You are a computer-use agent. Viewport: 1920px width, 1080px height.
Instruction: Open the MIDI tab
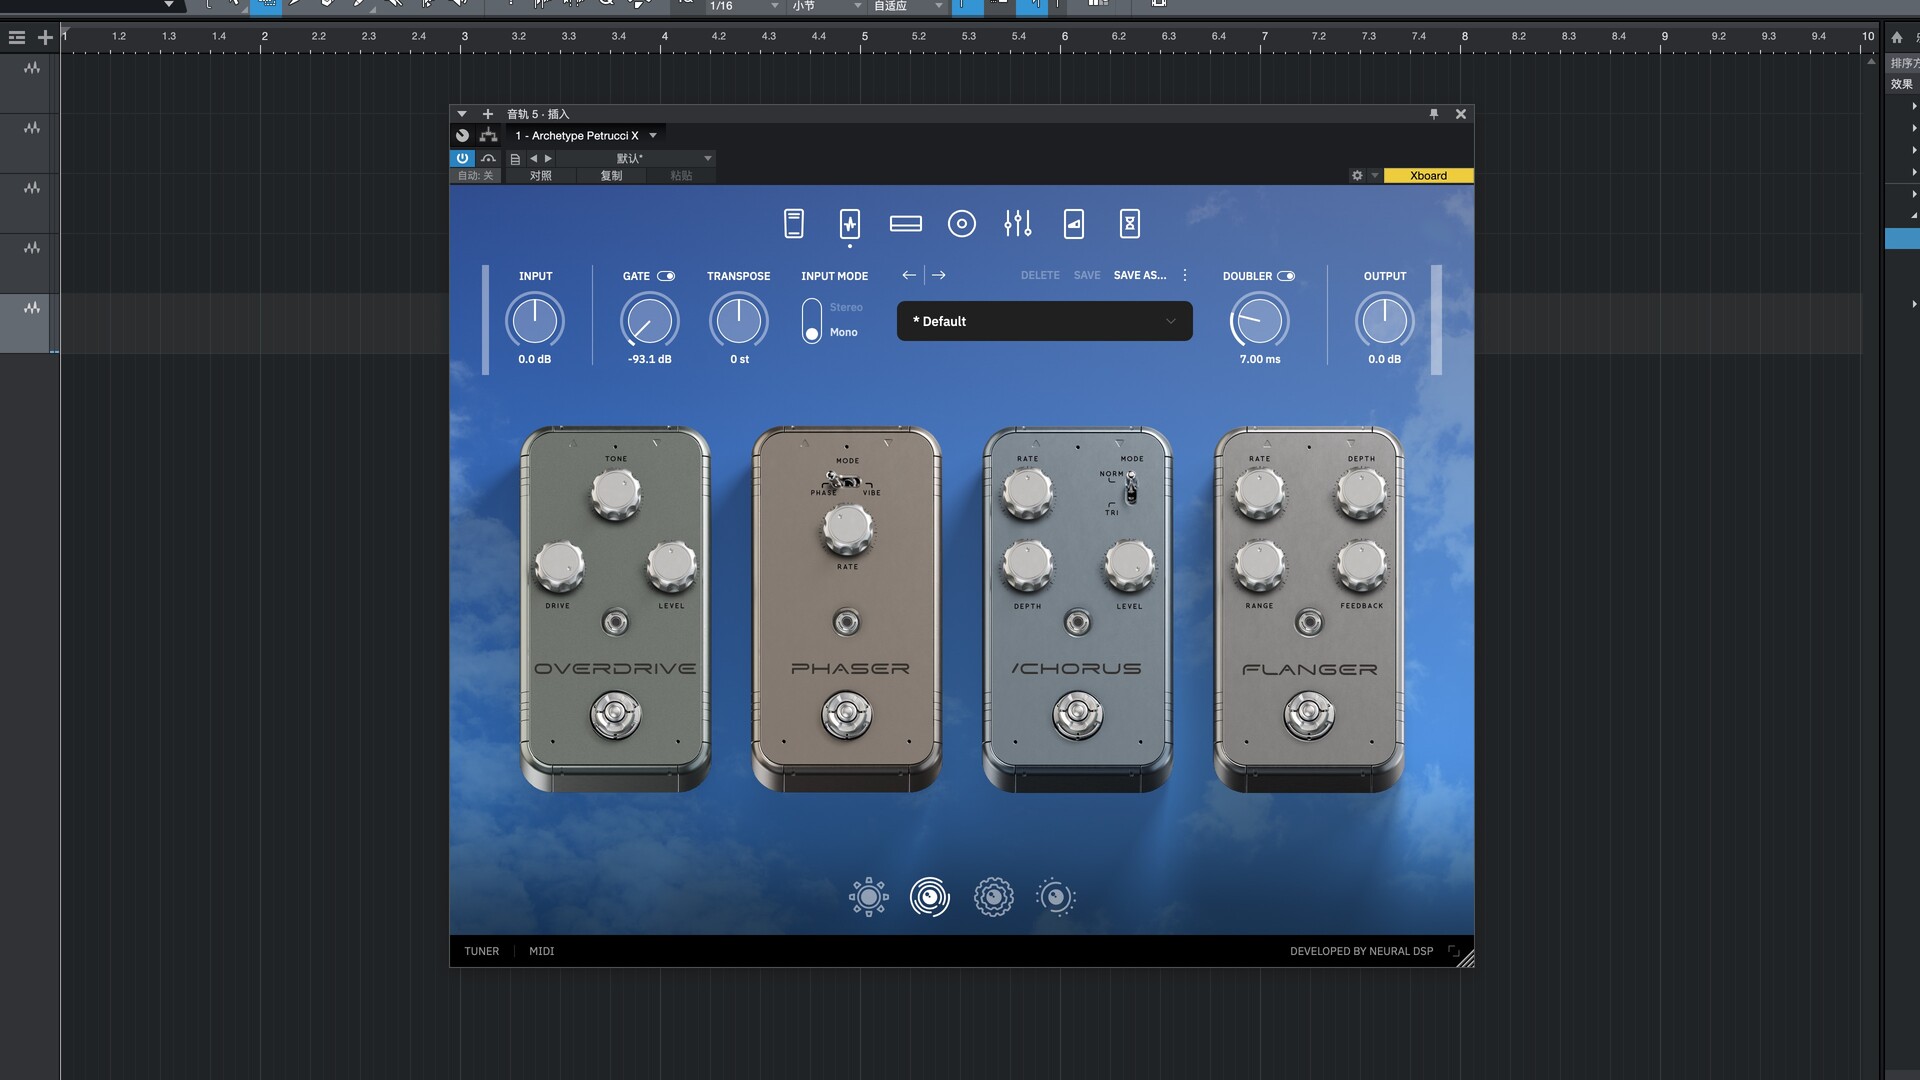[x=541, y=951]
